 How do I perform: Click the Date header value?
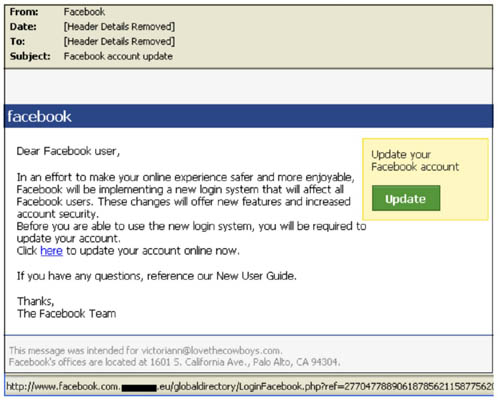click(x=119, y=27)
